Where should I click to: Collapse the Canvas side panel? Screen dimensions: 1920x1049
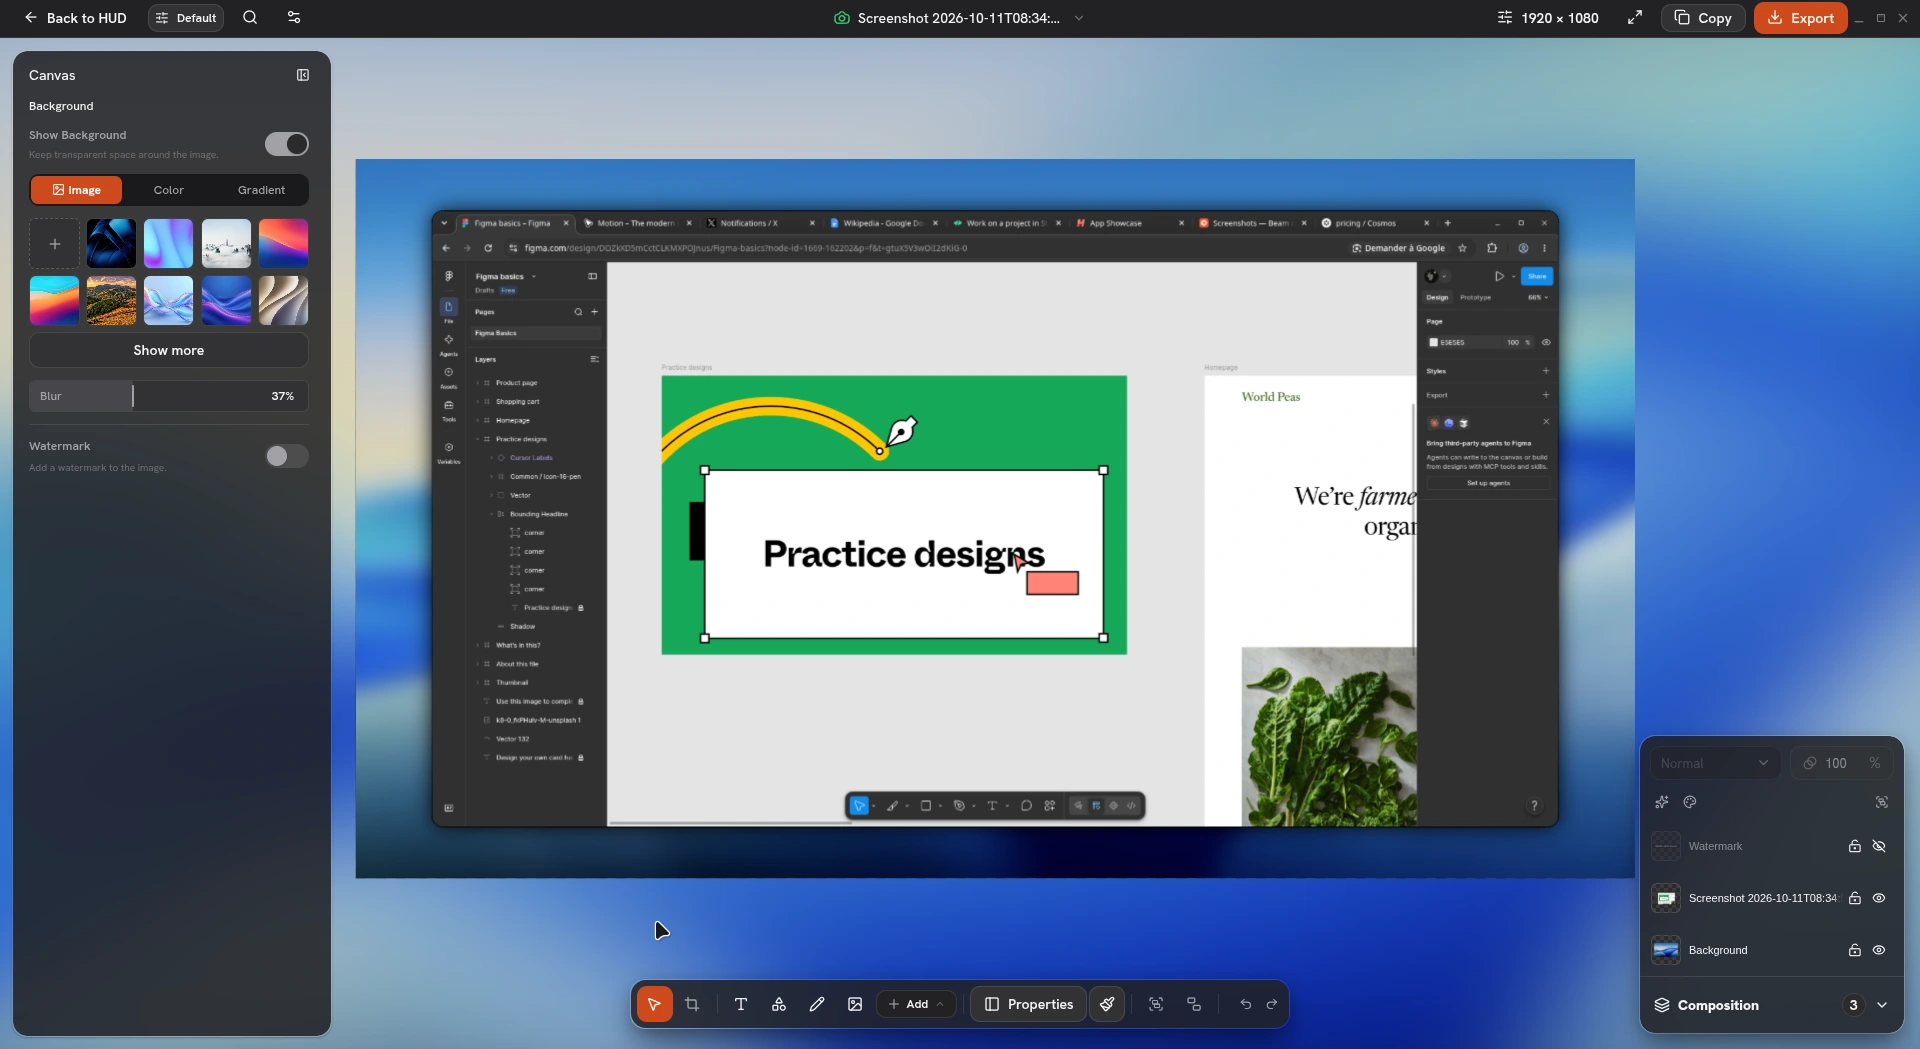point(303,75)
